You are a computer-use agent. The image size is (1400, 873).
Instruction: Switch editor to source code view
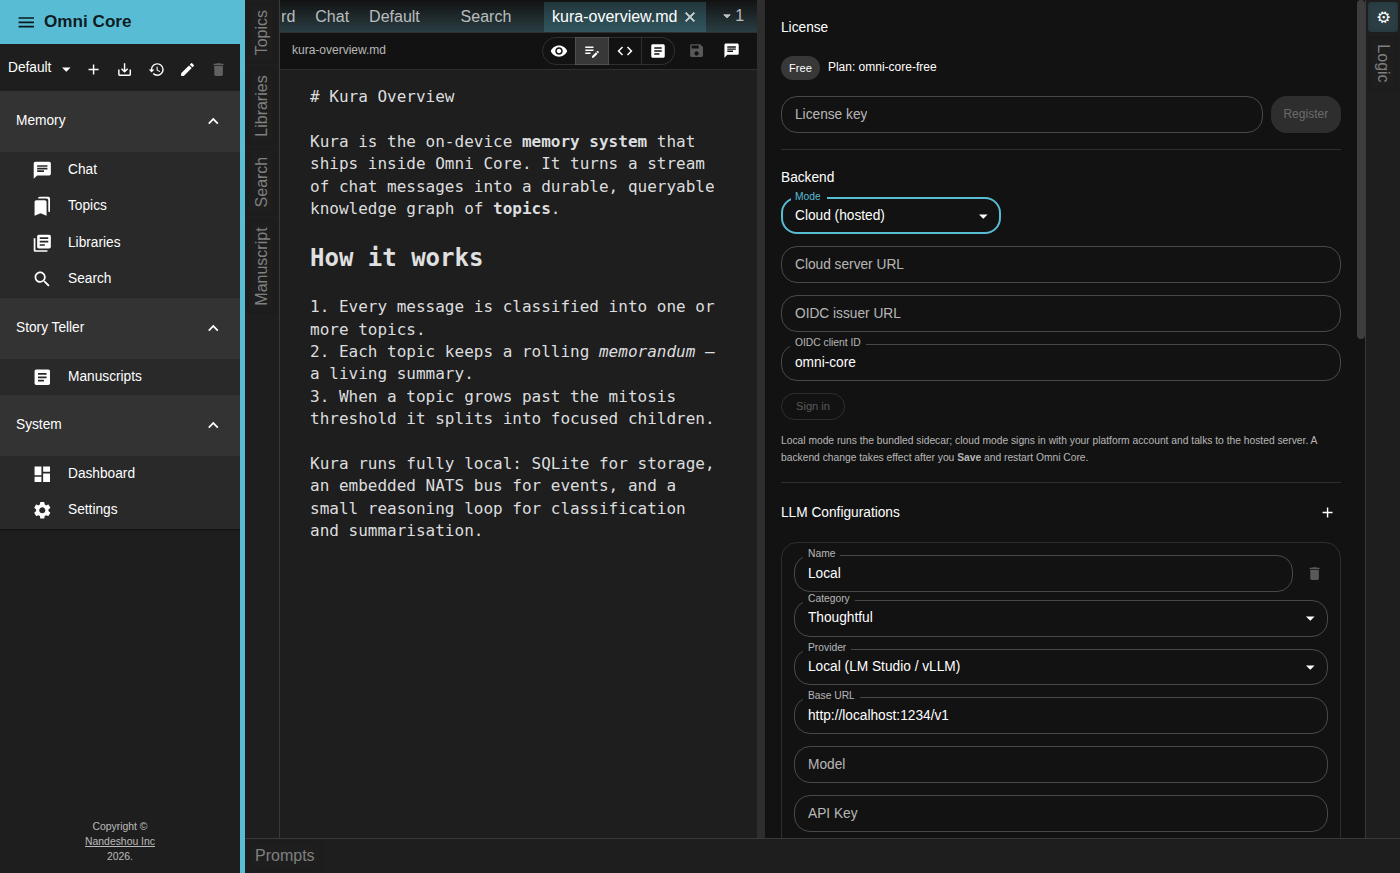coord(625,51)
